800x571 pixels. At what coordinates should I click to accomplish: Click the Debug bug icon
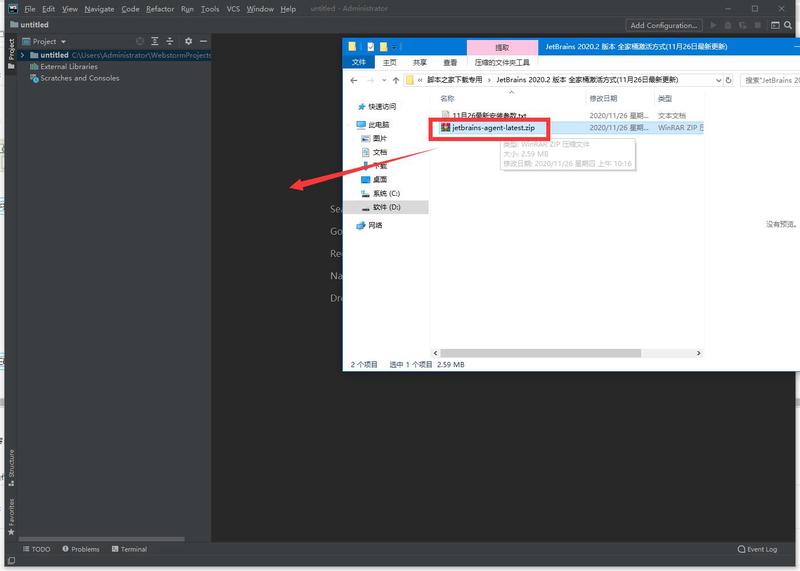pos(728,25)
